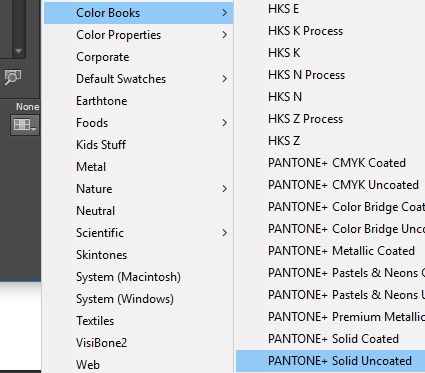Select PANTONE+ Solid Coated
The height and width of the screenshot is (373, 425).
tap(330, 339)
